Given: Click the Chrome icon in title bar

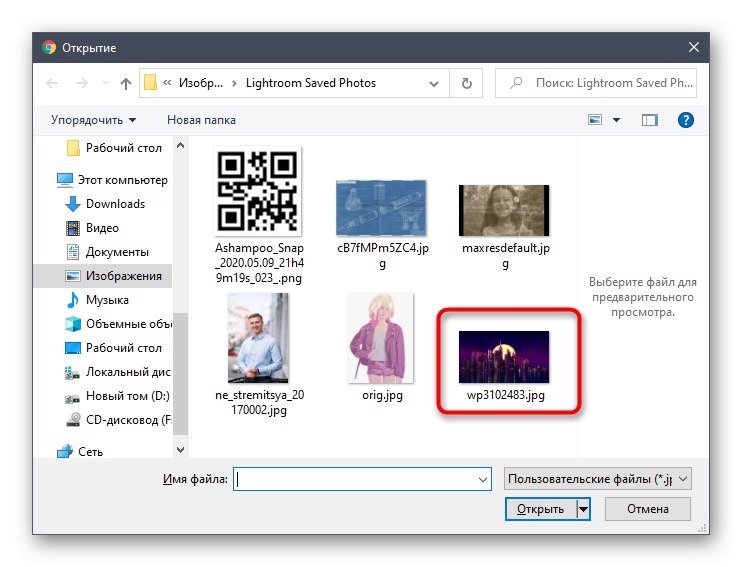Looking at the screenshot, I should (49, 47).
